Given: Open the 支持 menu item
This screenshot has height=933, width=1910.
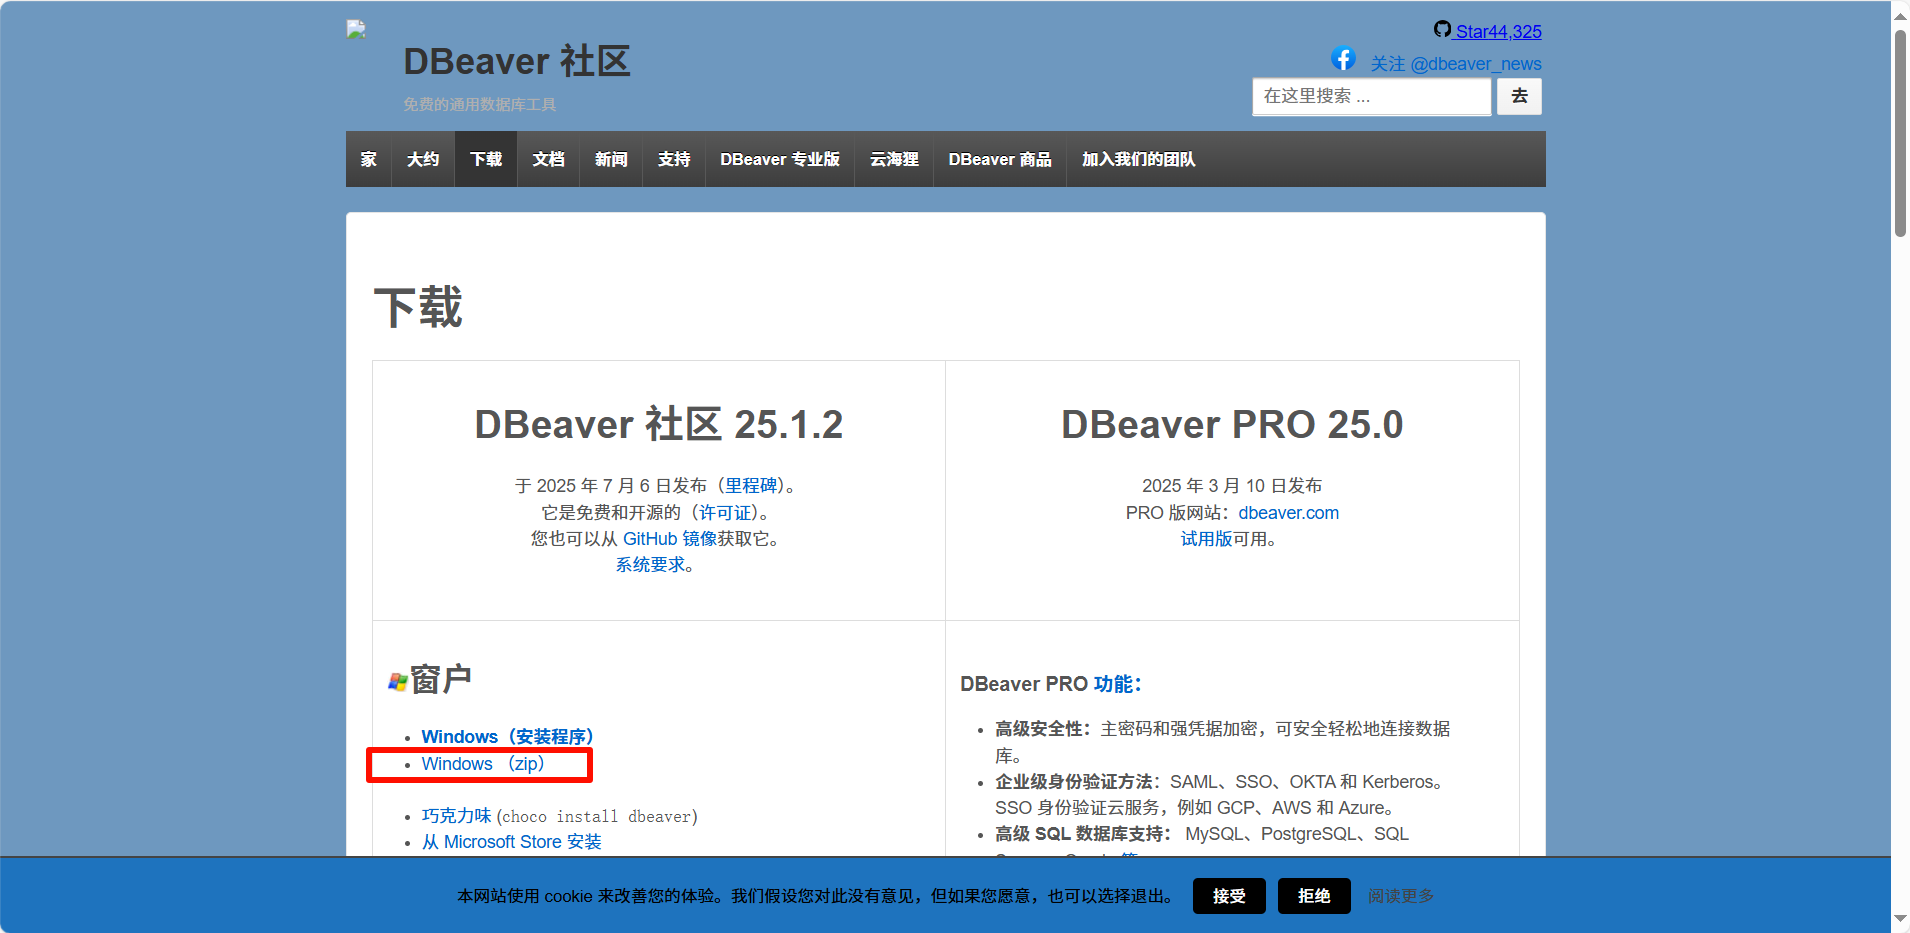Looking at the screenshot, I should (674, 159).
